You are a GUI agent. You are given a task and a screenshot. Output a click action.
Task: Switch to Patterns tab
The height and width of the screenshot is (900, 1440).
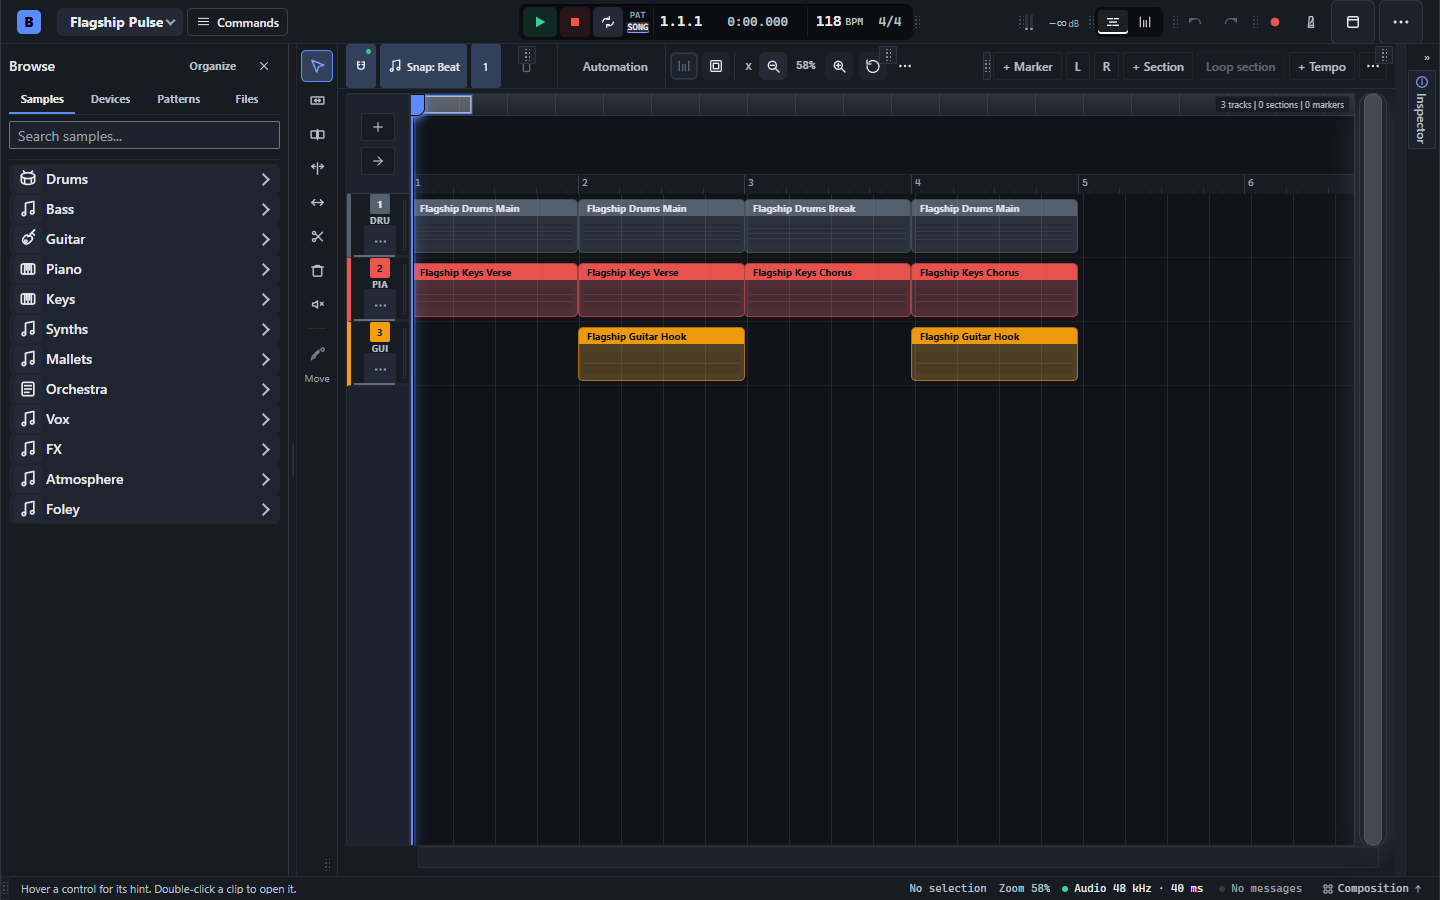(178, 99)
